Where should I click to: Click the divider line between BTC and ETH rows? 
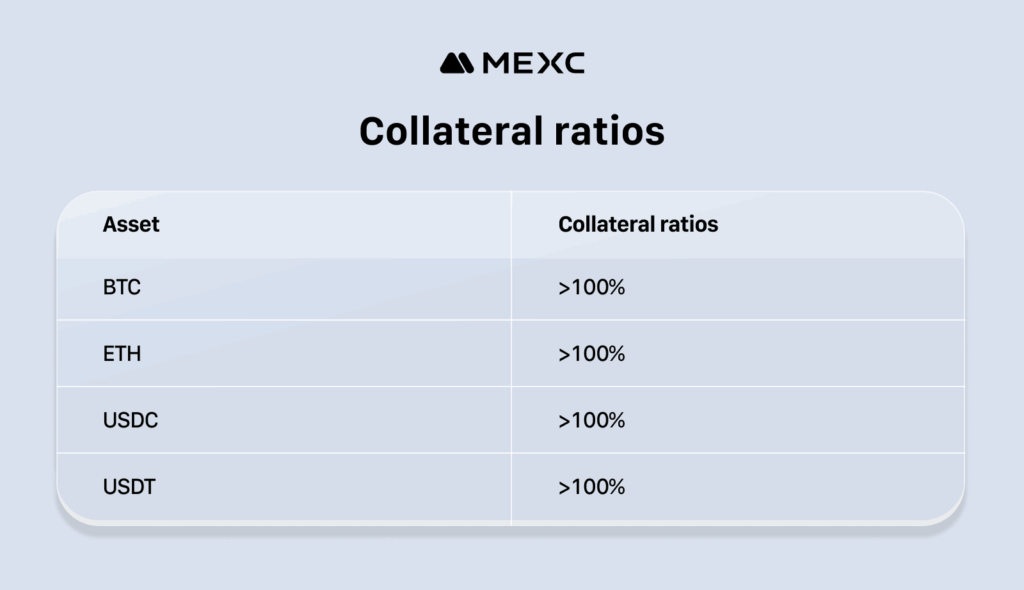300,320
